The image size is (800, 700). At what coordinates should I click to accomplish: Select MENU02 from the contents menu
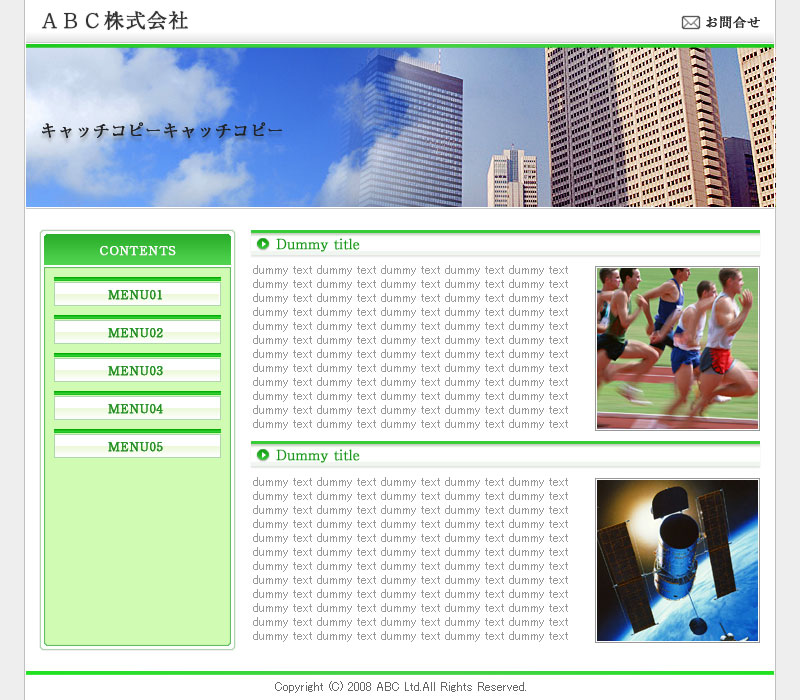tap(137, 330)
